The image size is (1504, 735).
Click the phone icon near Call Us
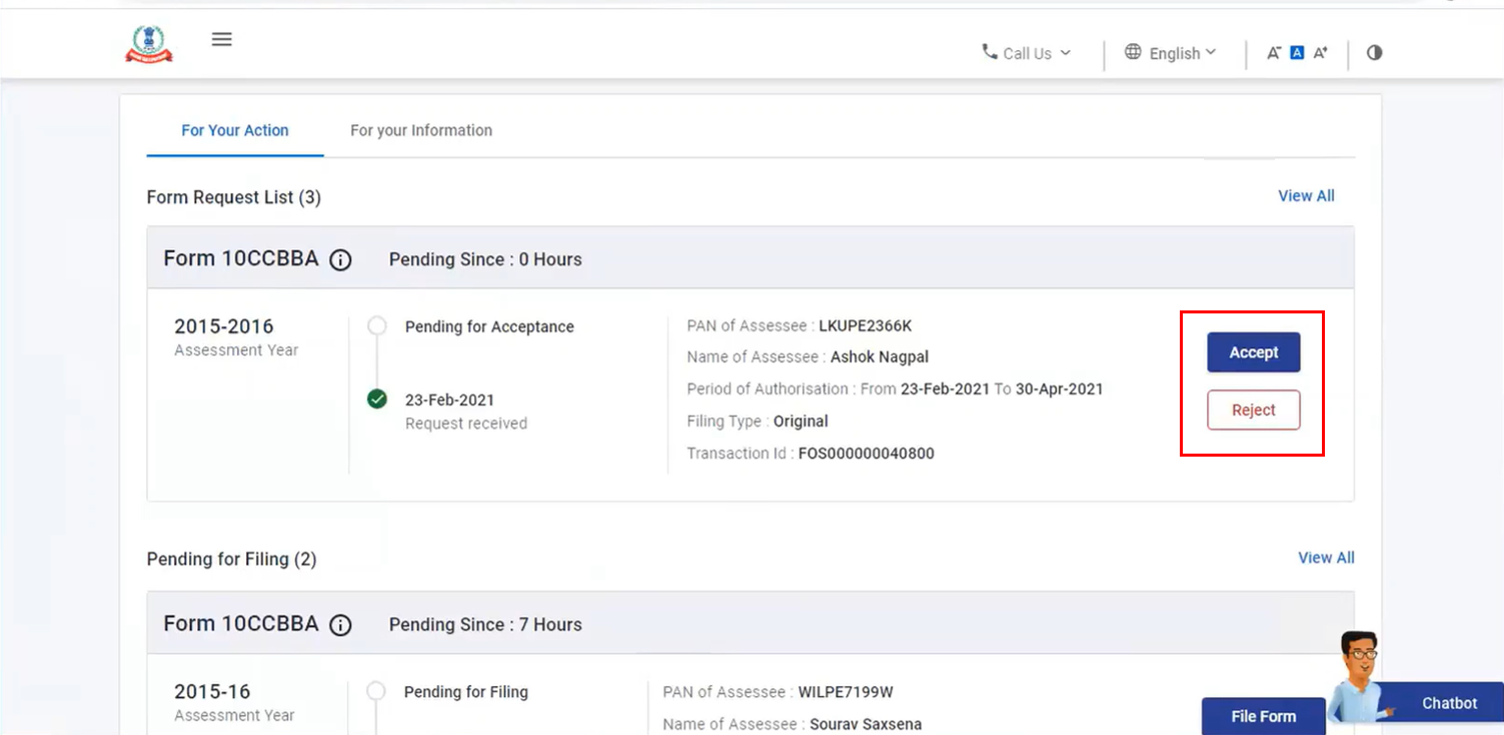coord(989,52)
